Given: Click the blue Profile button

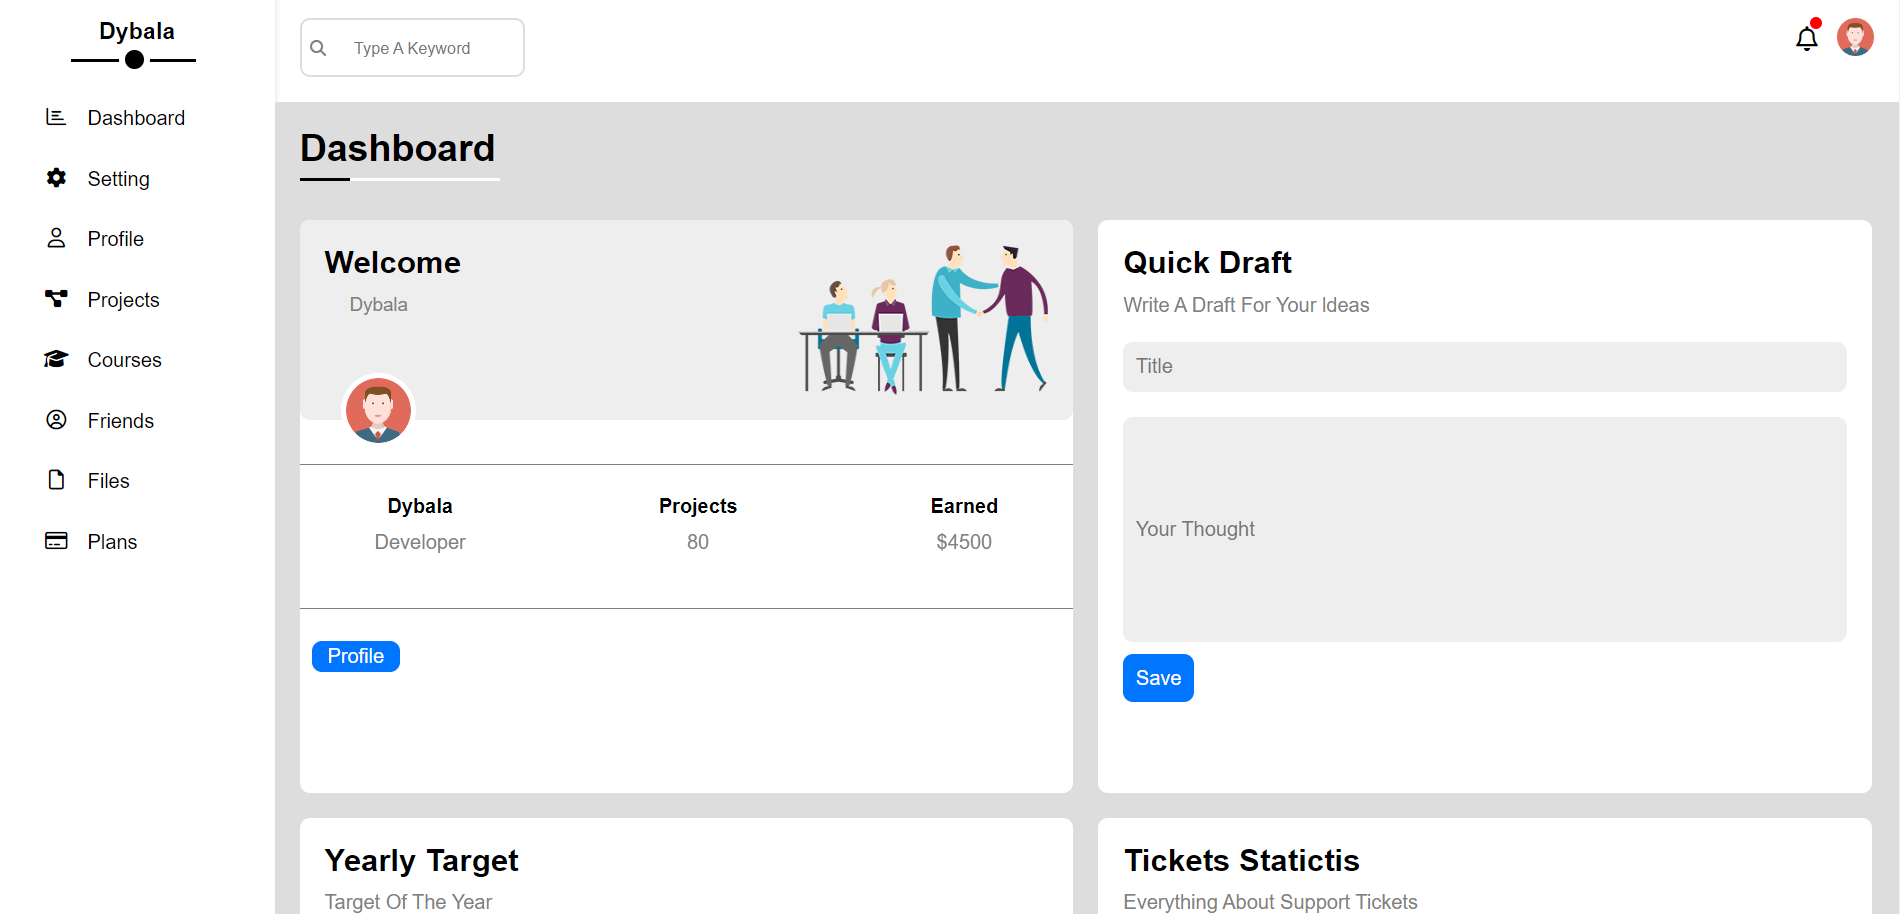Looking at the screenshot, I should (x=356, y=656).
